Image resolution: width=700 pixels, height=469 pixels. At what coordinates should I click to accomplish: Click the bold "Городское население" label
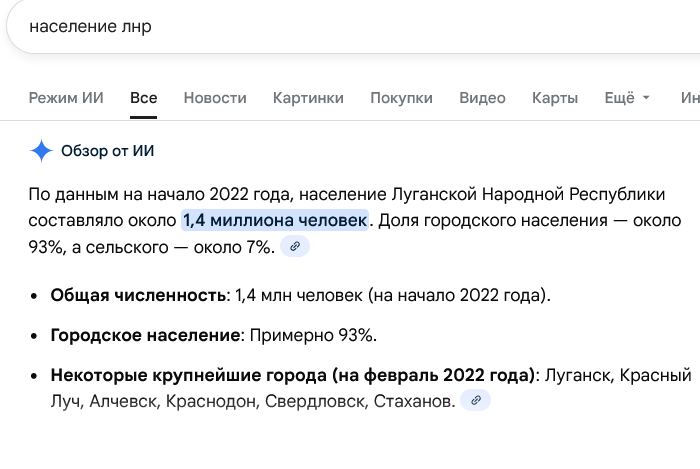point(144,335)
